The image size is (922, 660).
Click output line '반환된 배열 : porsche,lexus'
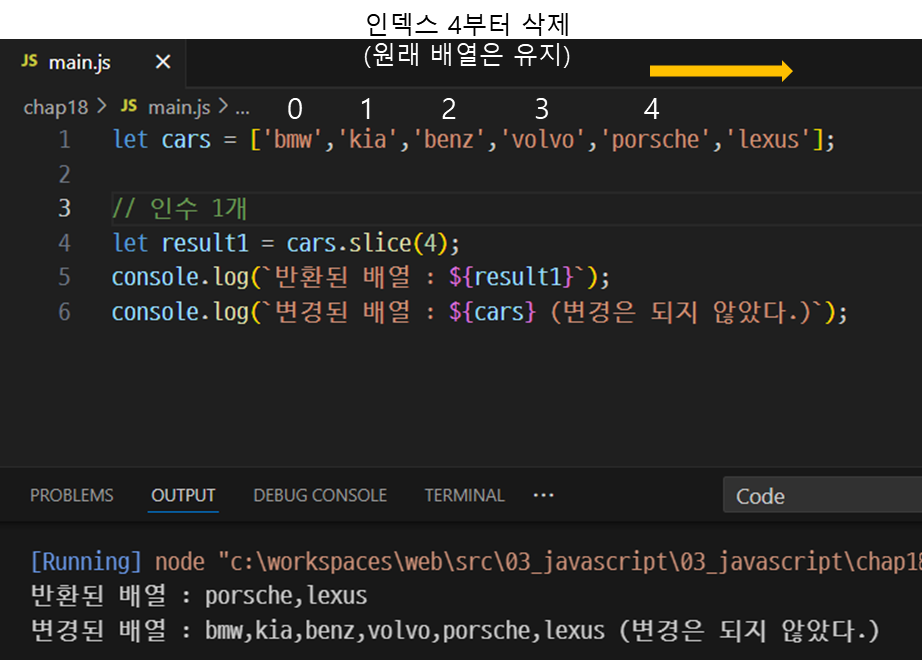[x=199, y=596]
